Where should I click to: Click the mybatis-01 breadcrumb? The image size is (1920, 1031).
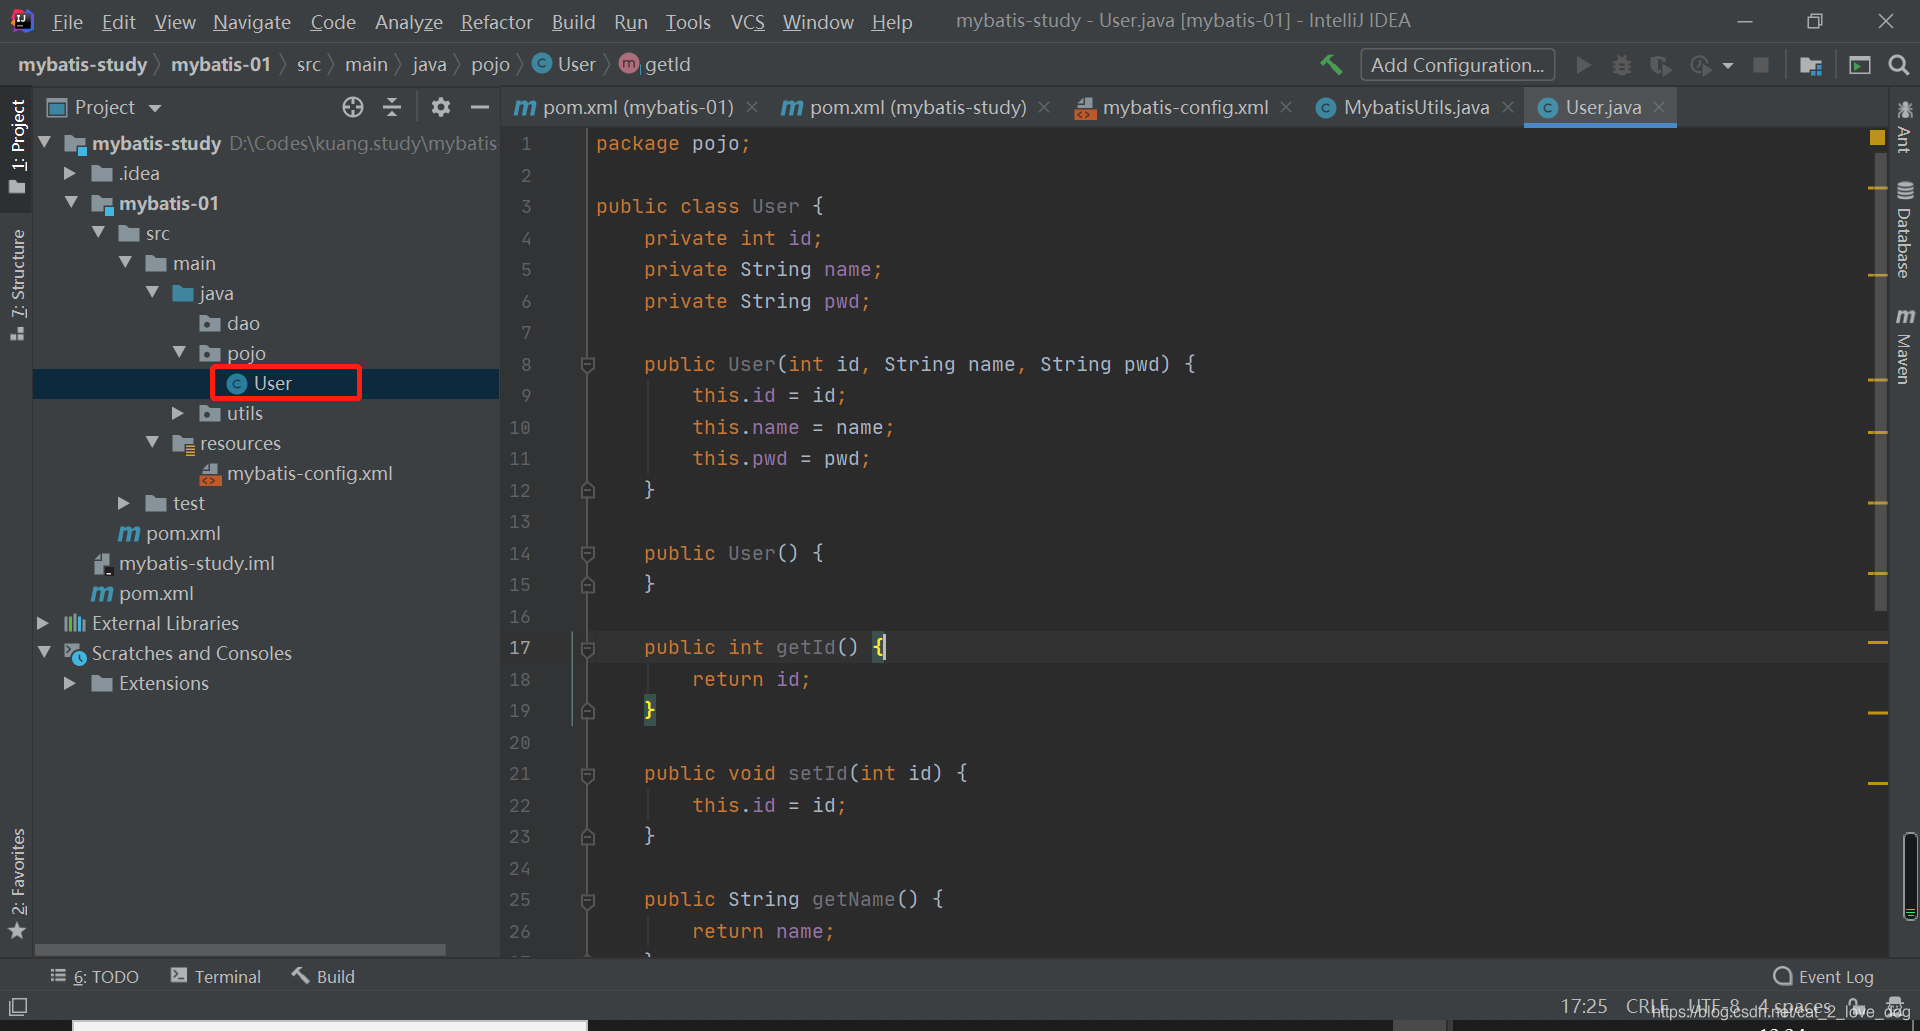(221, 64)
